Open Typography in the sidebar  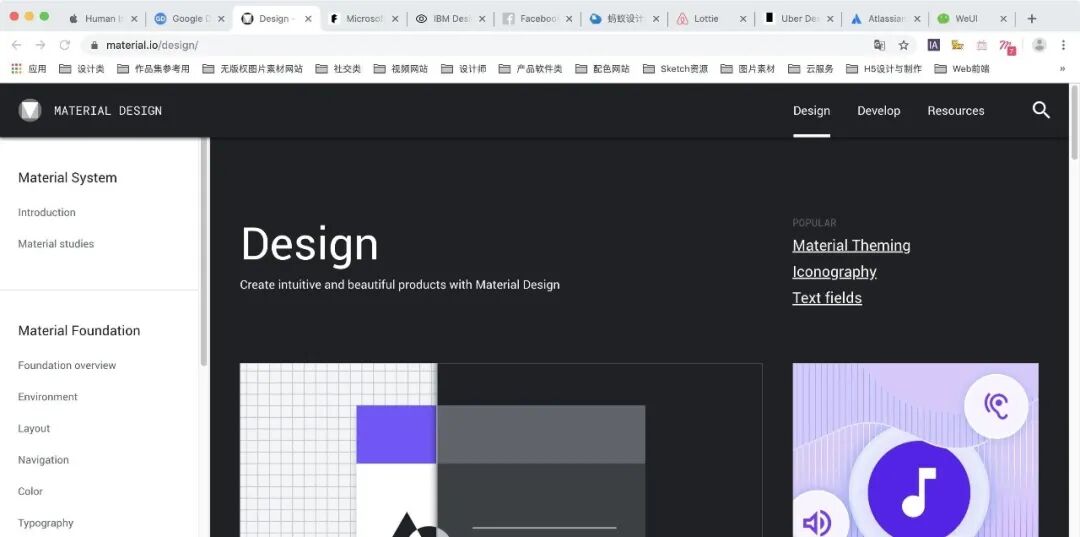pos(45,523)
